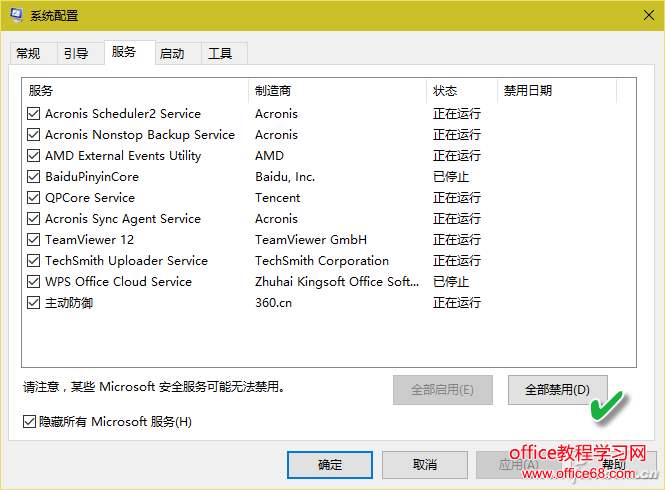Click manufacturer cell TechSmith Corporation

click(322, 260)
